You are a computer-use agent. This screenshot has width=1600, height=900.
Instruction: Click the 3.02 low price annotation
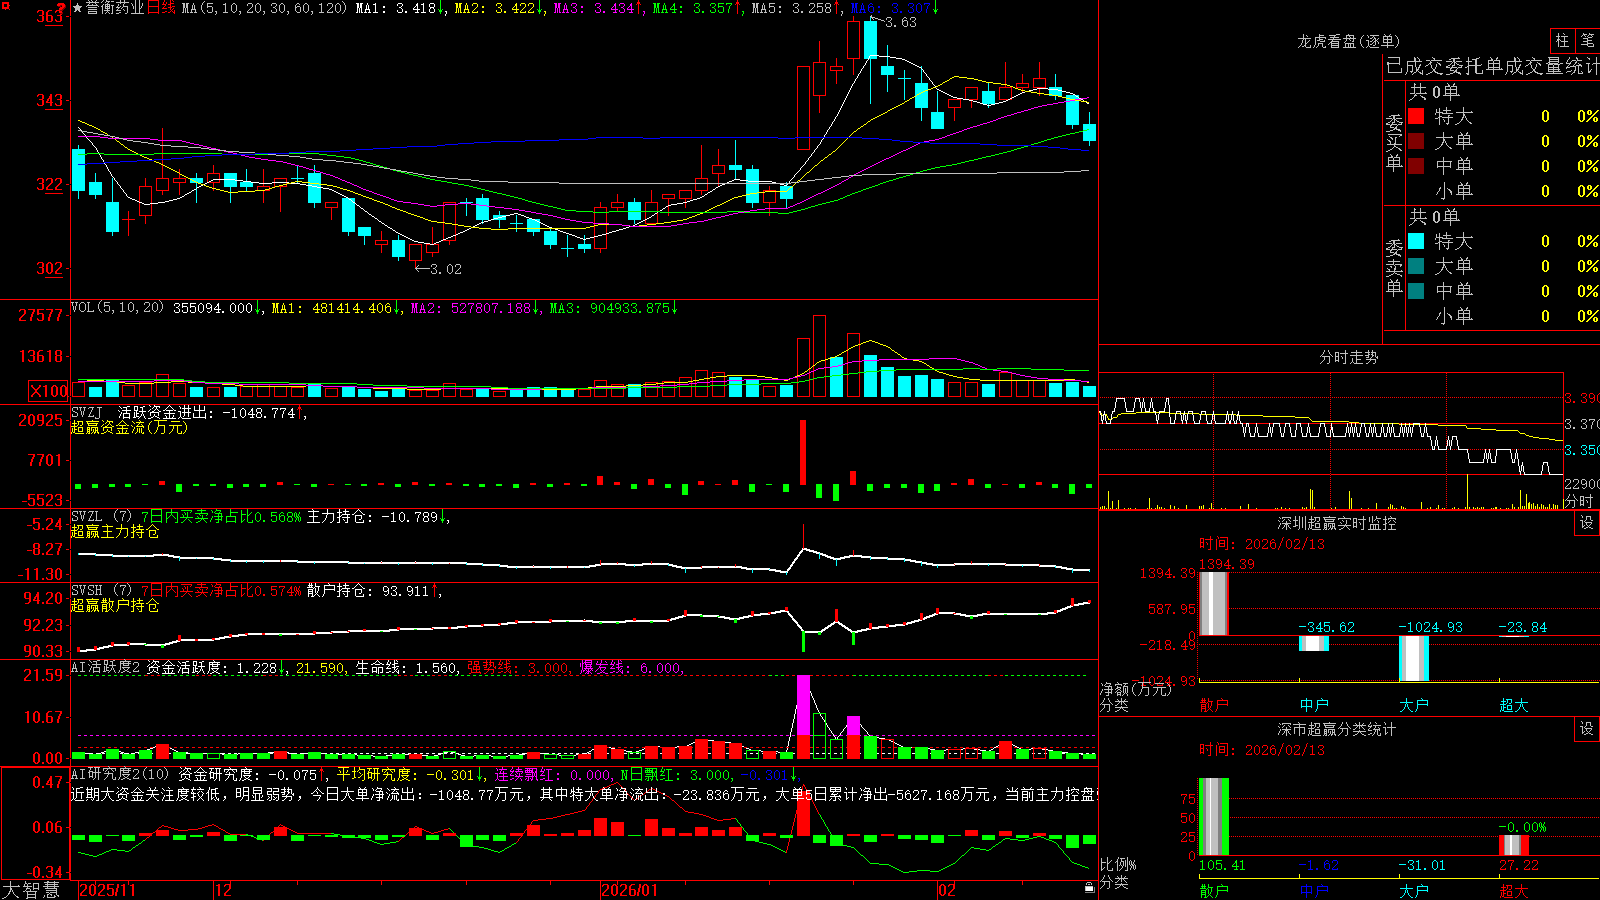(x=446, y=269)
